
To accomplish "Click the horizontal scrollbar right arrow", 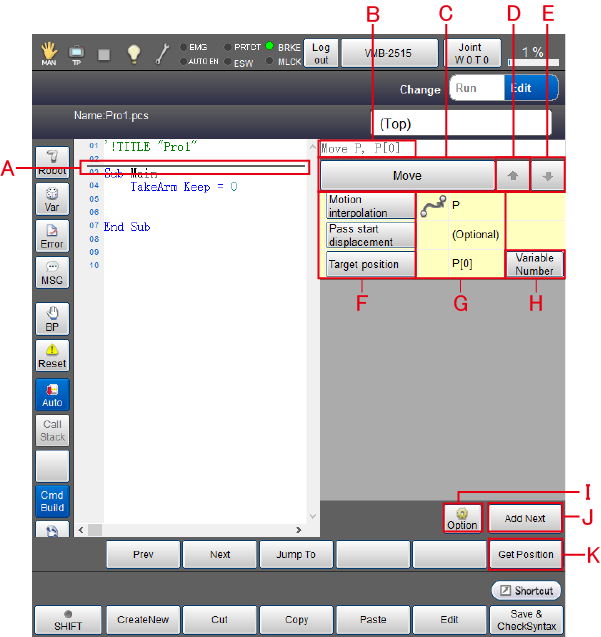I will [x=297, y=529].
